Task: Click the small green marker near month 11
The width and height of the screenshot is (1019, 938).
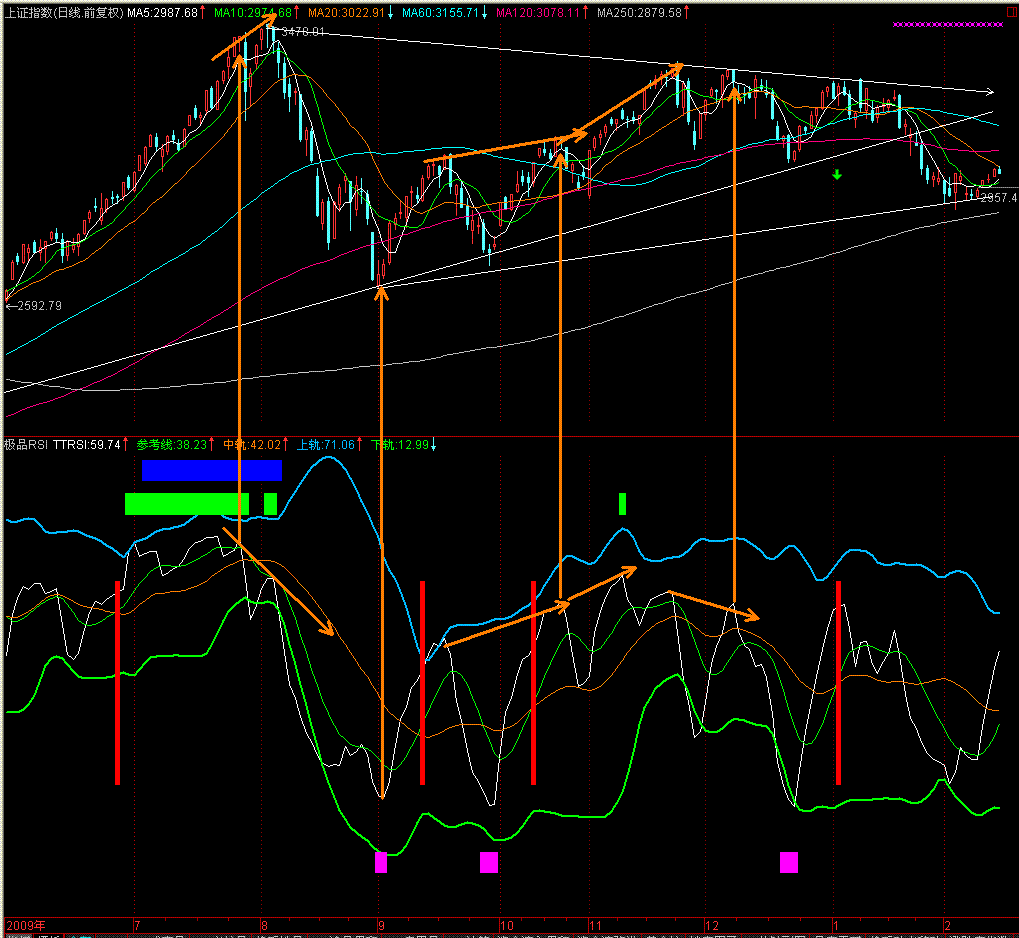Action: pyautogui.click(x=622, y=504)
